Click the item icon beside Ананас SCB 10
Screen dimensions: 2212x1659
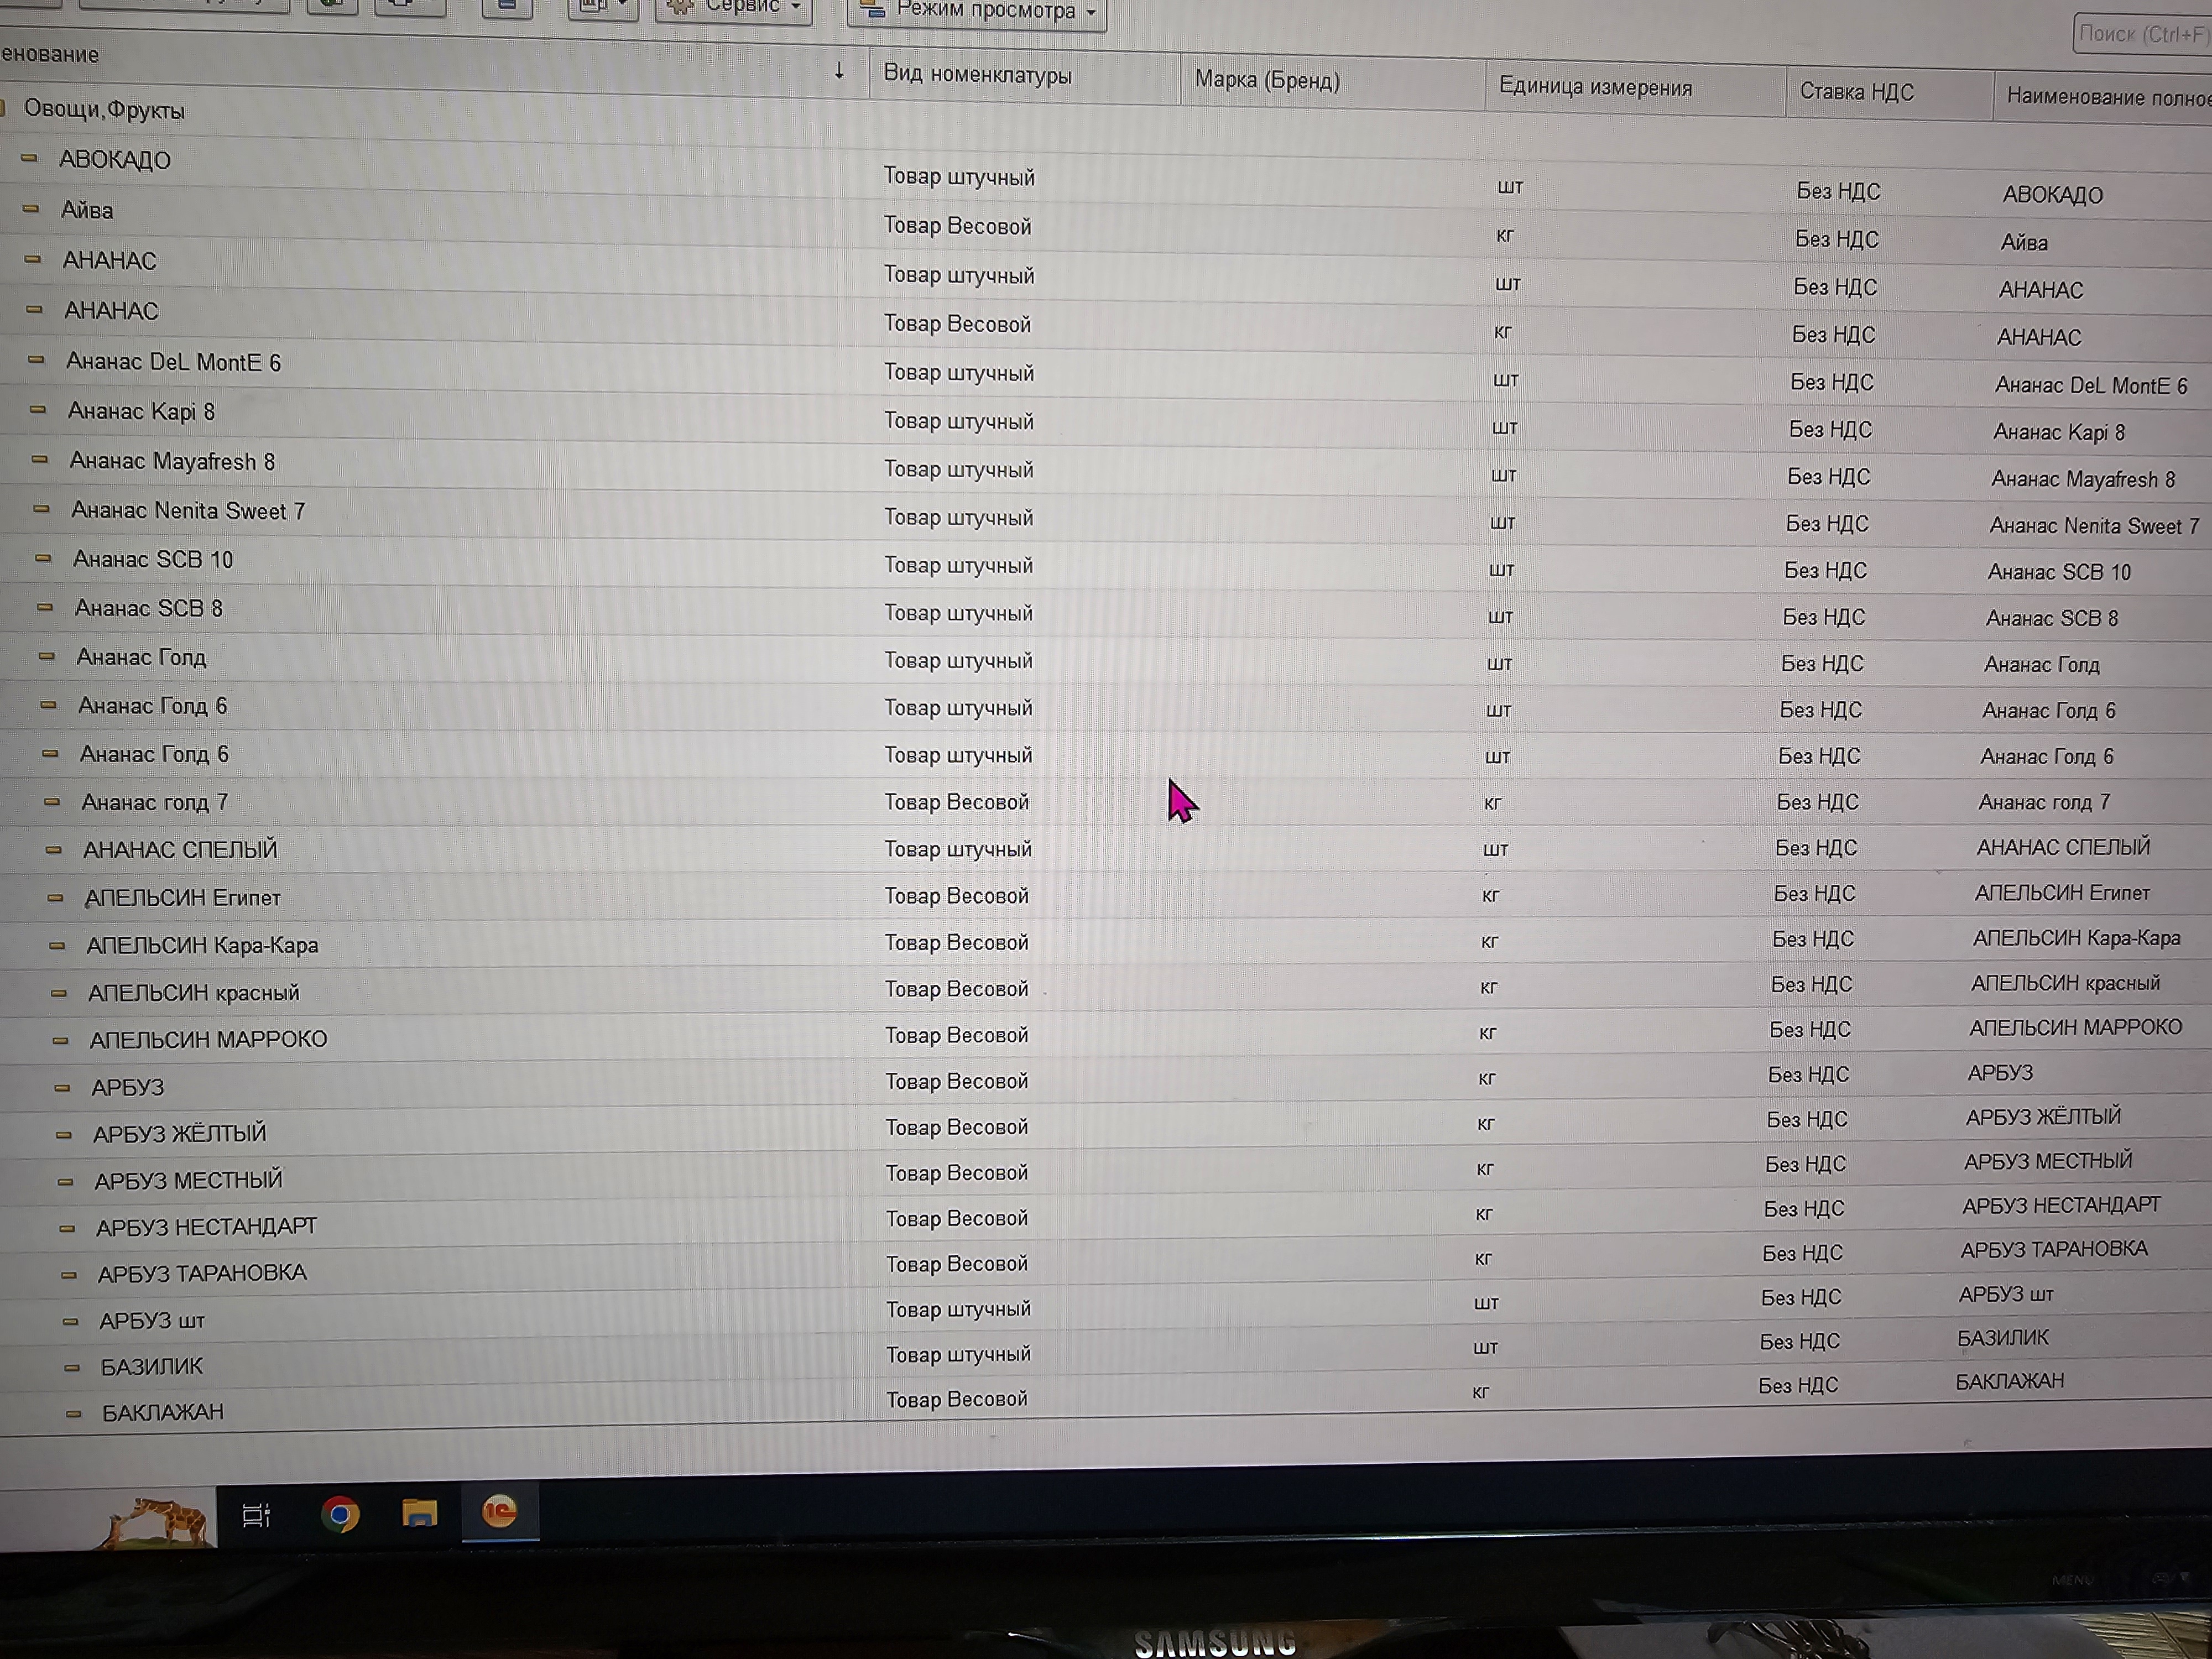(43, 558)
